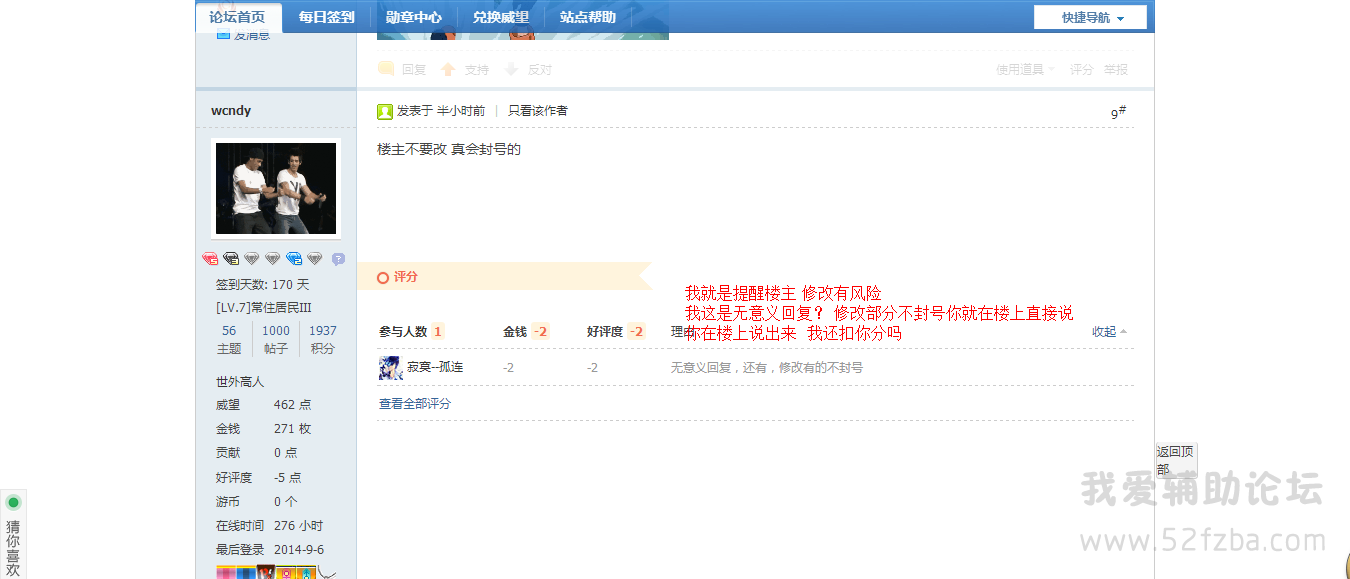Go to 每日签到 tab
The image size is (1350, 579).
click(x=326, y=17)
